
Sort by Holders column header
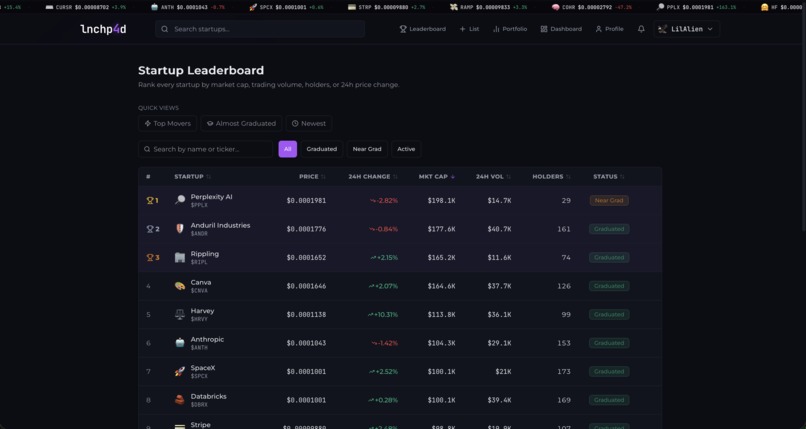[x=552, y=177]
